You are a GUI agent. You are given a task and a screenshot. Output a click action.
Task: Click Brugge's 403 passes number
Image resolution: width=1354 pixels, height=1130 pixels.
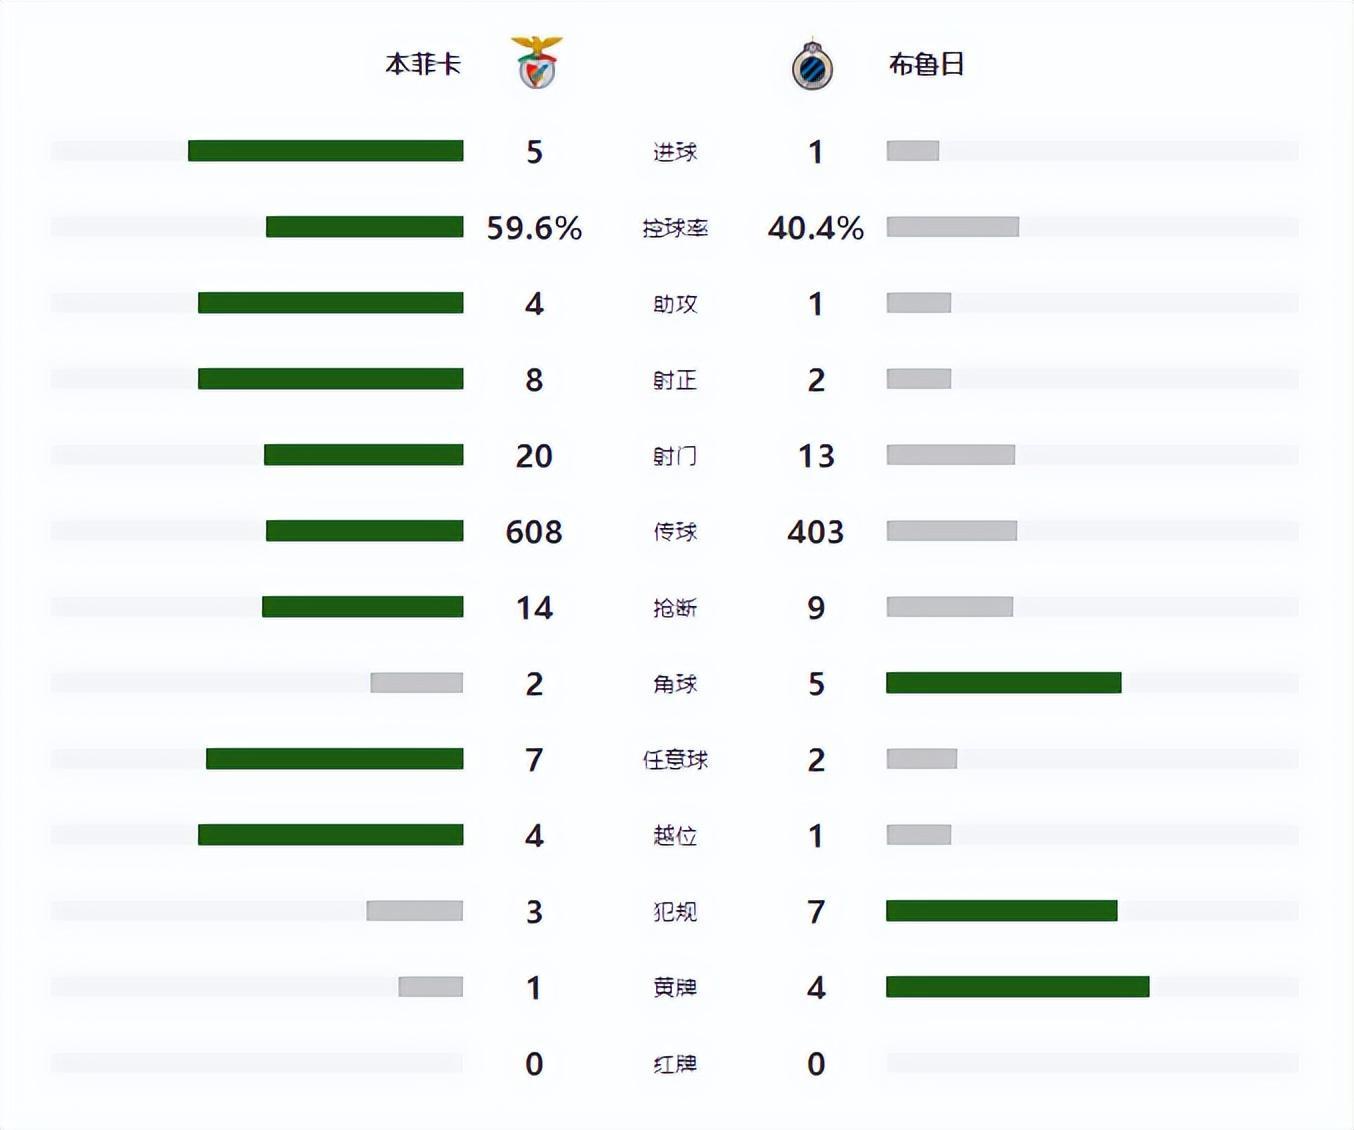(x=815, y=532)
